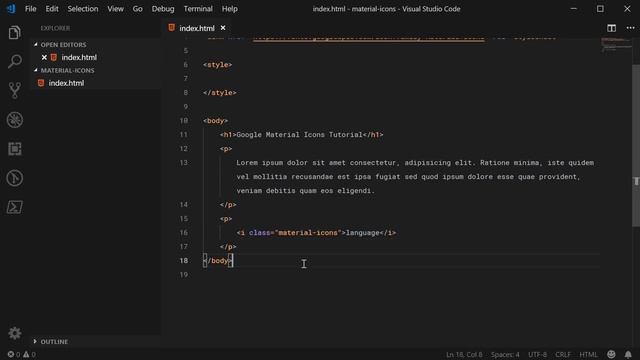Change line ending via CRLF
Viewport: 640px width, 360px height.
click(x=563, y=354)
